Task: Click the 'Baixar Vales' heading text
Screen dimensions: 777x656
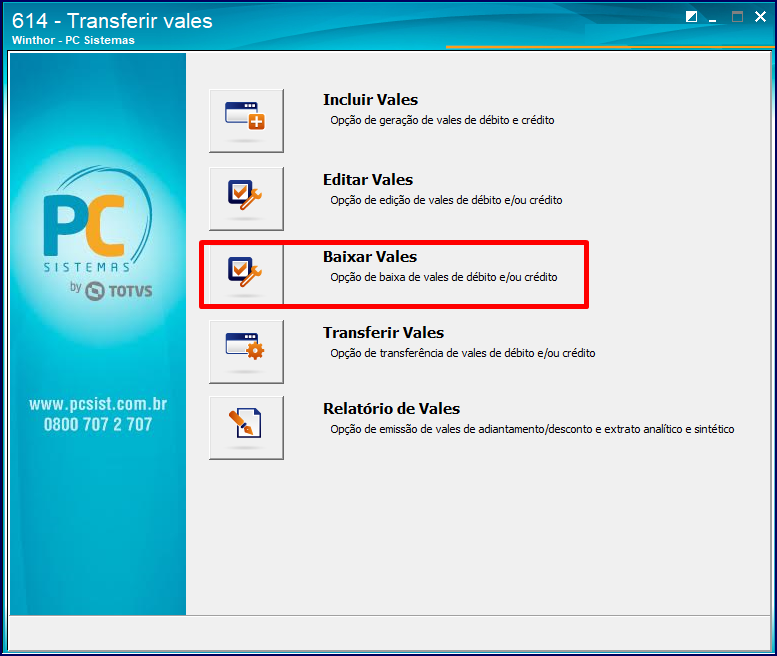Action: (370, 257)
